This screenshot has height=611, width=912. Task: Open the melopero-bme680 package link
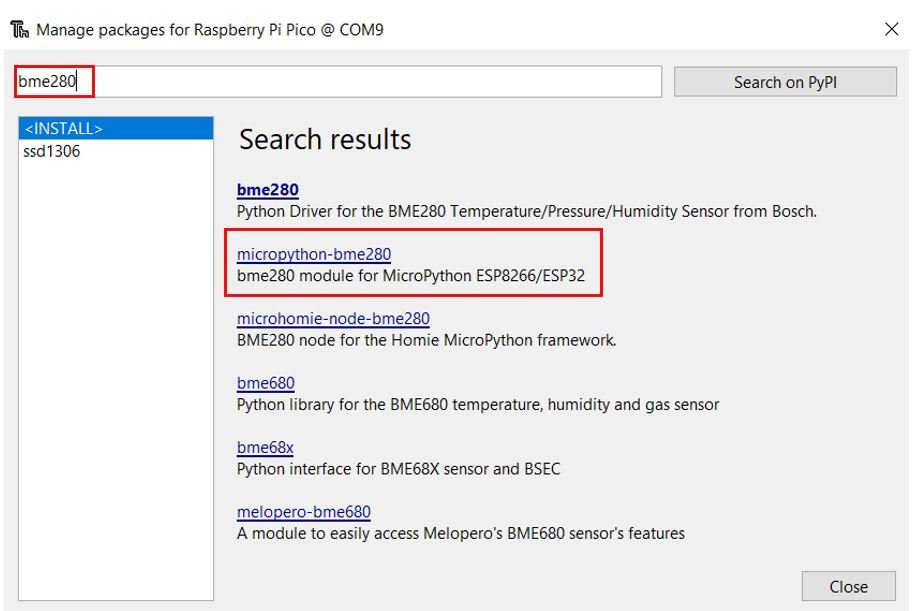click(x=304, y=511)
